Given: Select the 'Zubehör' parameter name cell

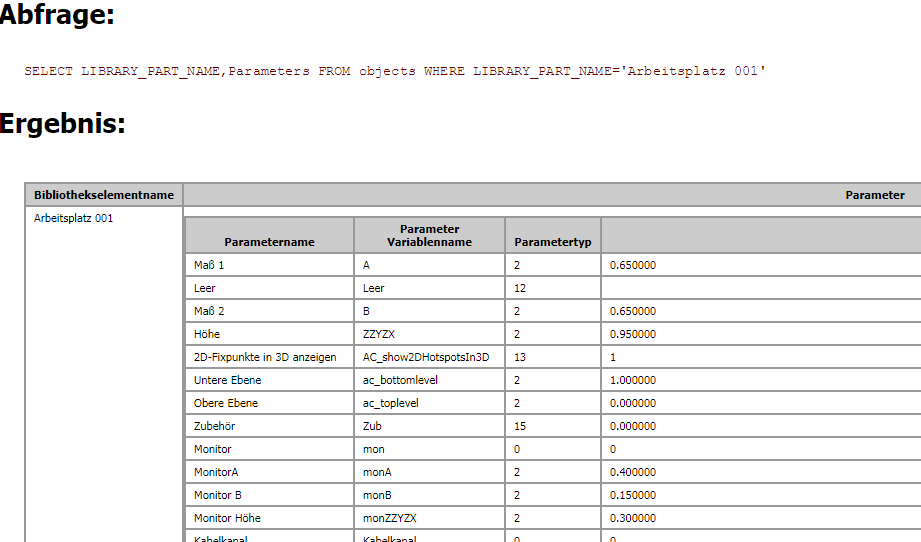Looking at the screenshot, I should point(270,426).
